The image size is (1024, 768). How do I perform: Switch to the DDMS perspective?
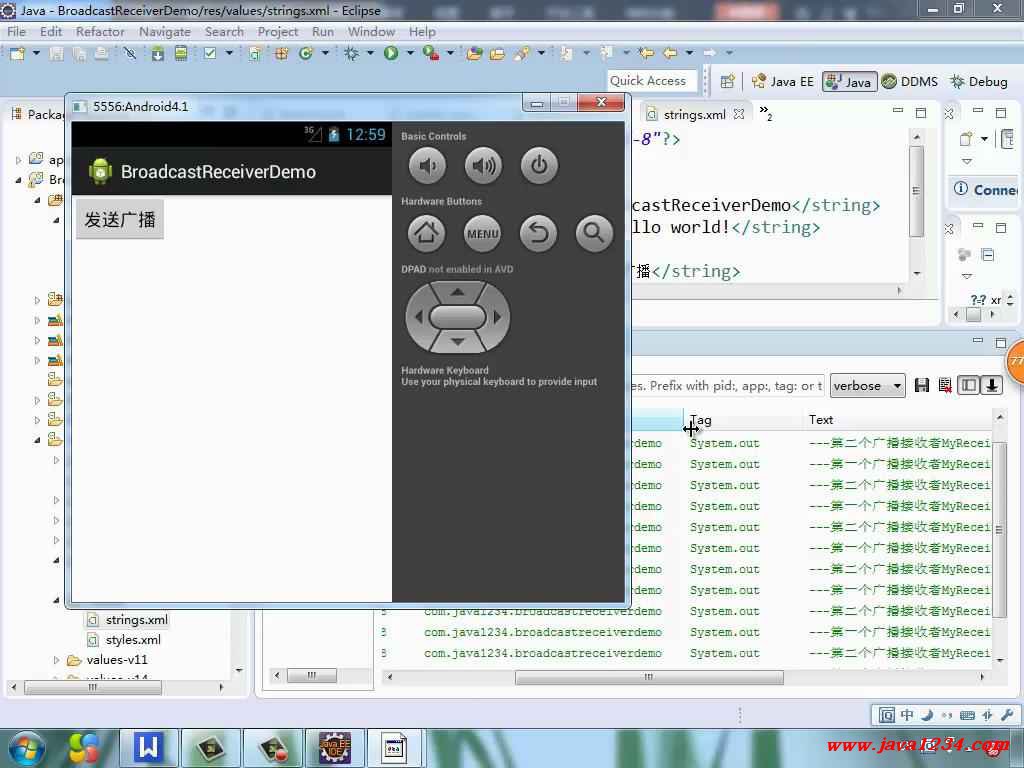(x=910, y=82)
